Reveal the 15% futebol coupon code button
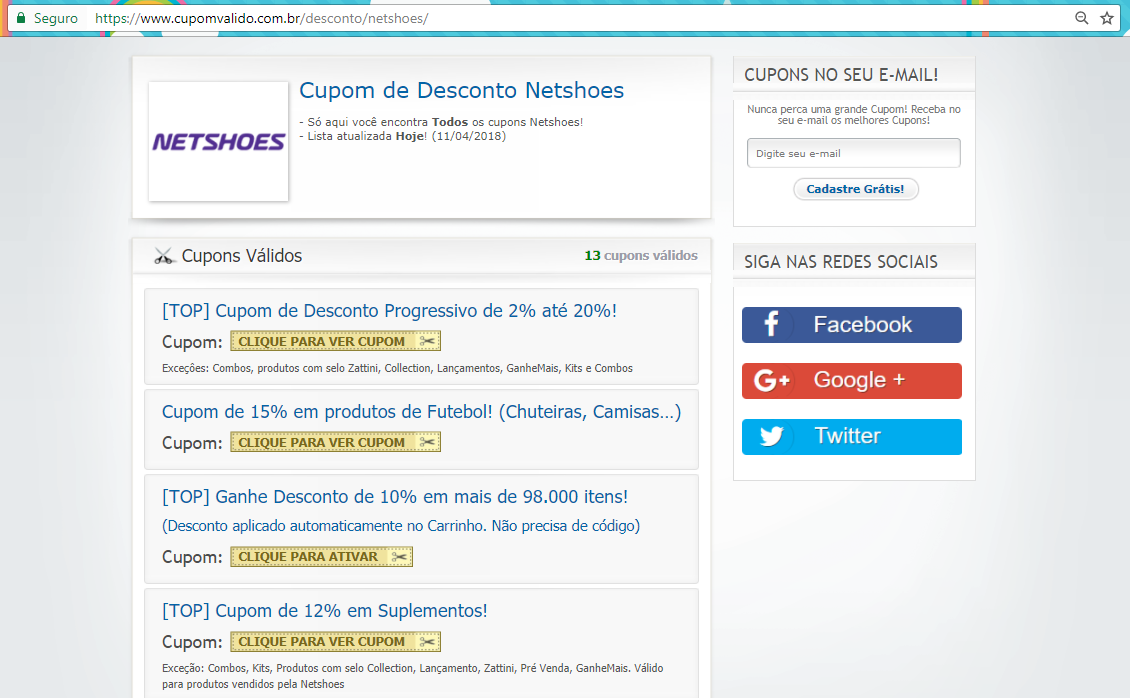 (x=335, y=441)
